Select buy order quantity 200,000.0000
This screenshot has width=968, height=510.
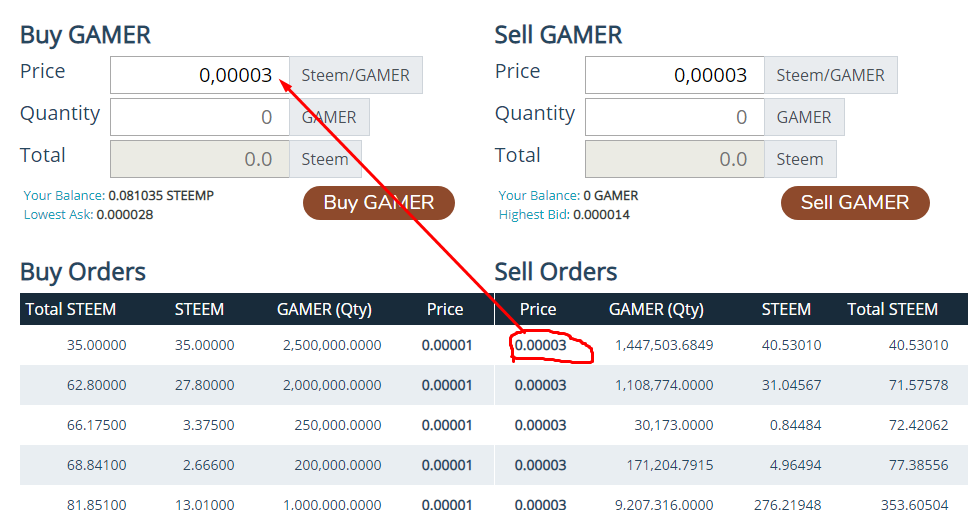tap(338, 466)
